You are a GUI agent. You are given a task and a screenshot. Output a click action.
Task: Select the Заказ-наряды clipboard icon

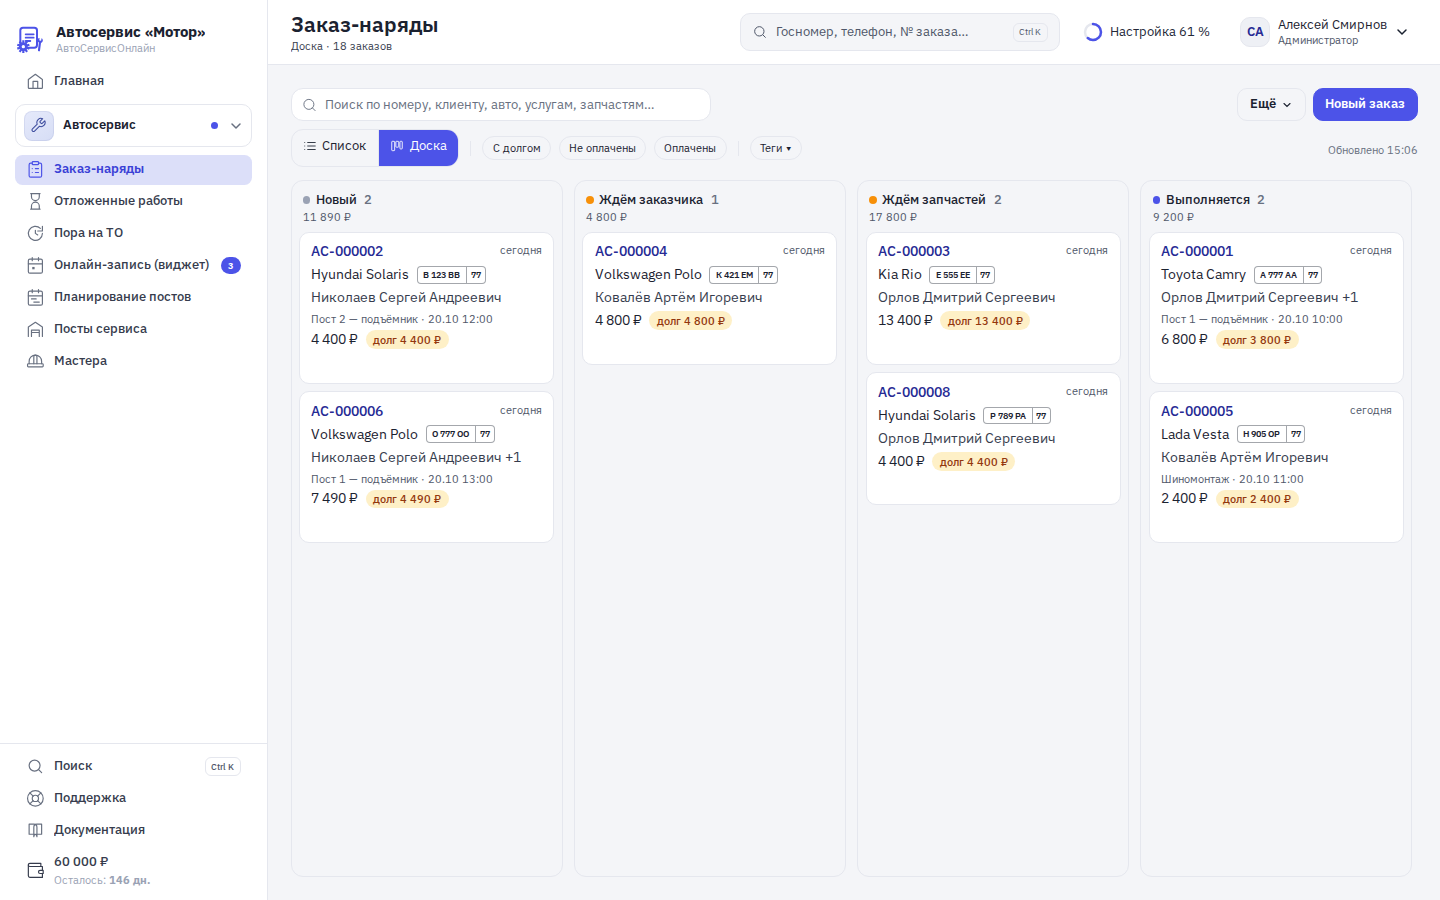coord(35,169)
